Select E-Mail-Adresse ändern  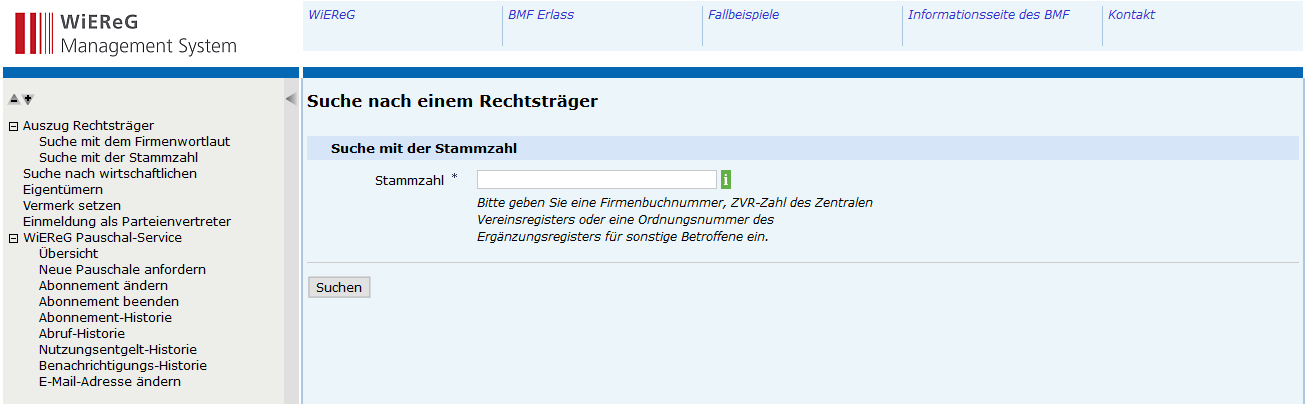pos(110,382)
